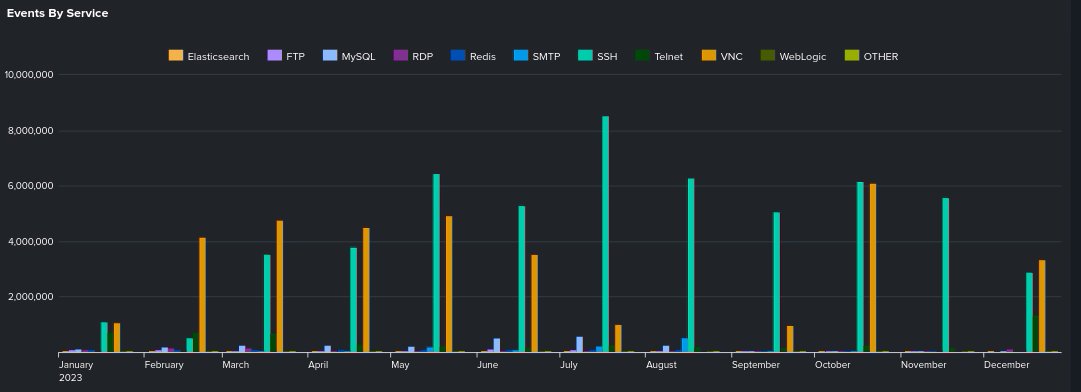Click the 6,000,000 y-axis label
This screenshot has width=1081, height=392.
(x=29, y=186)
